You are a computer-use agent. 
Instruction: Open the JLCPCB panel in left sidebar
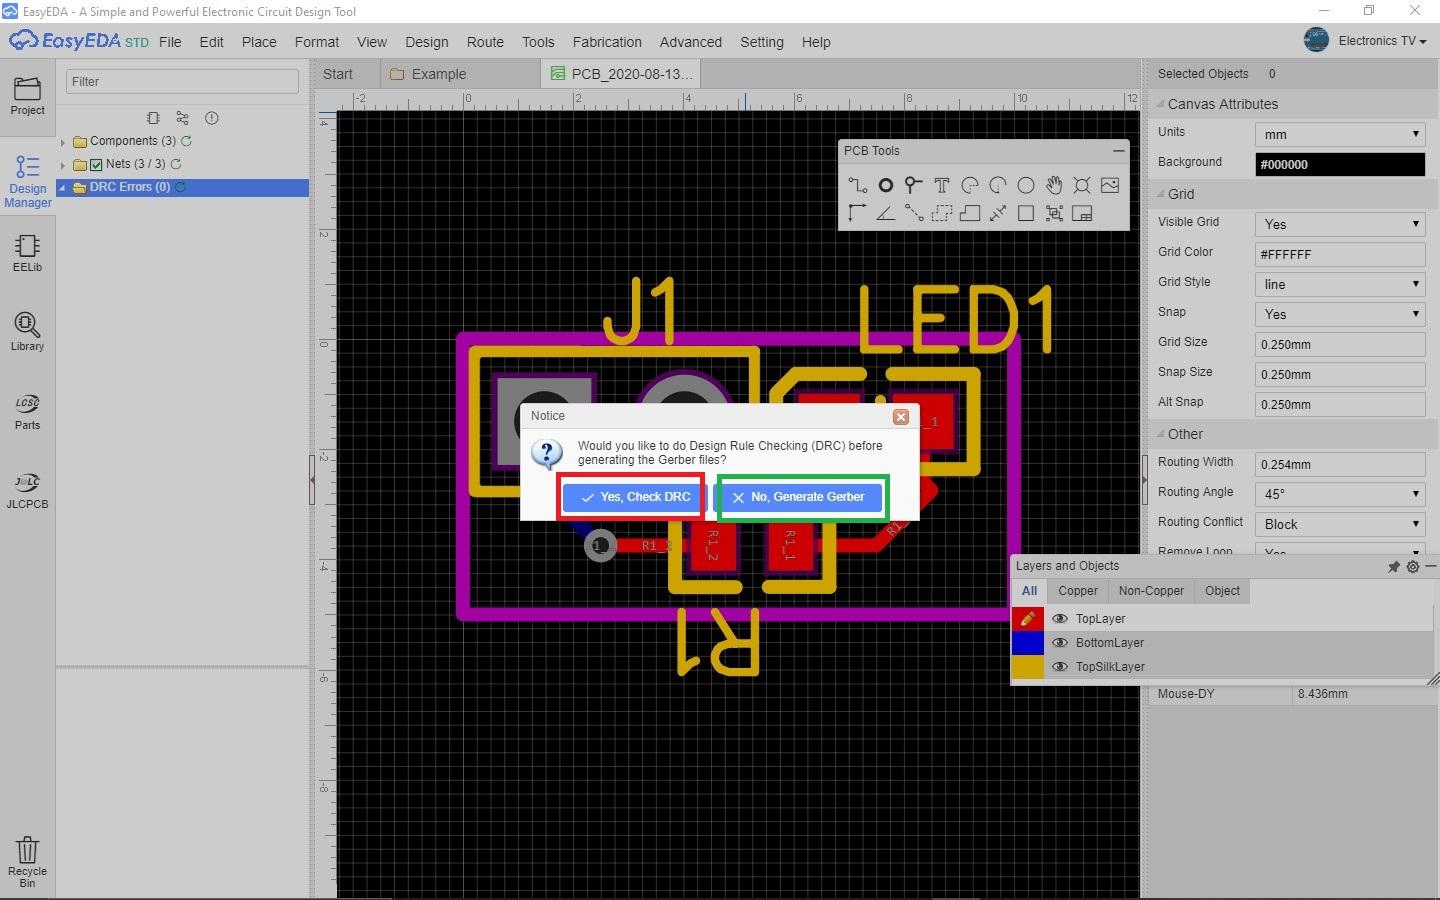(x=27, y=490)
